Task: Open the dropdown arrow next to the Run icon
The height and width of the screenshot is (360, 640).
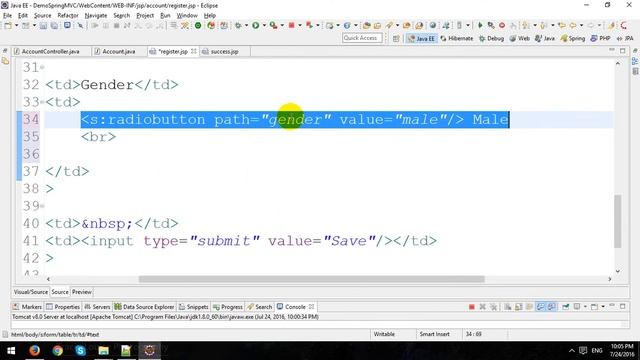Action: 264,25
